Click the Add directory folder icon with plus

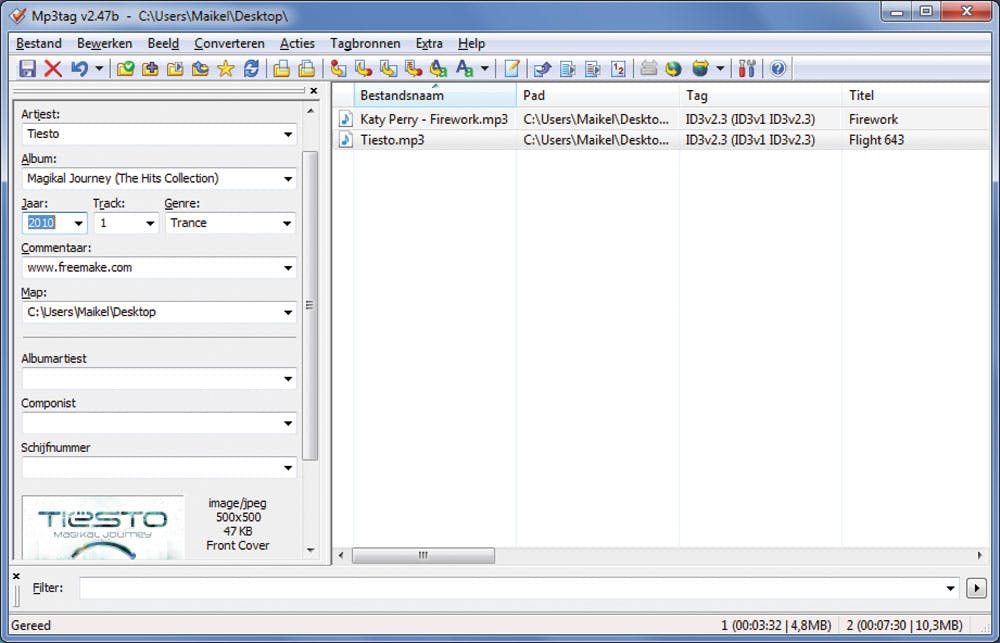[x=150, y=68]
